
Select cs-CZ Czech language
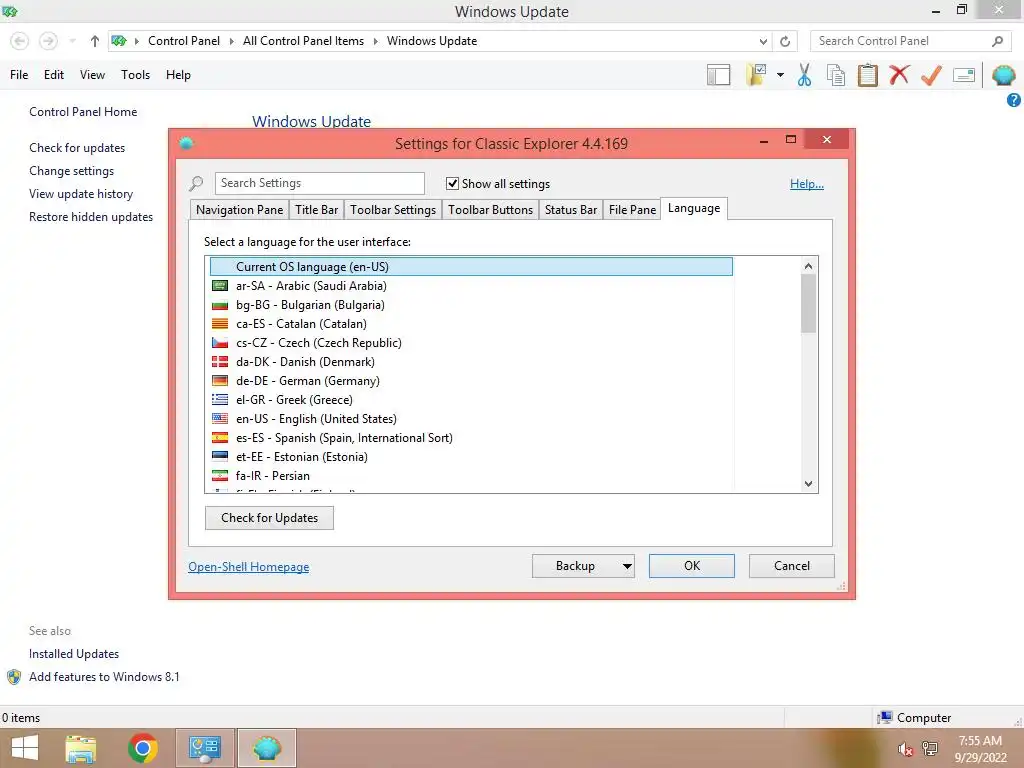click(x=471, y=343)
